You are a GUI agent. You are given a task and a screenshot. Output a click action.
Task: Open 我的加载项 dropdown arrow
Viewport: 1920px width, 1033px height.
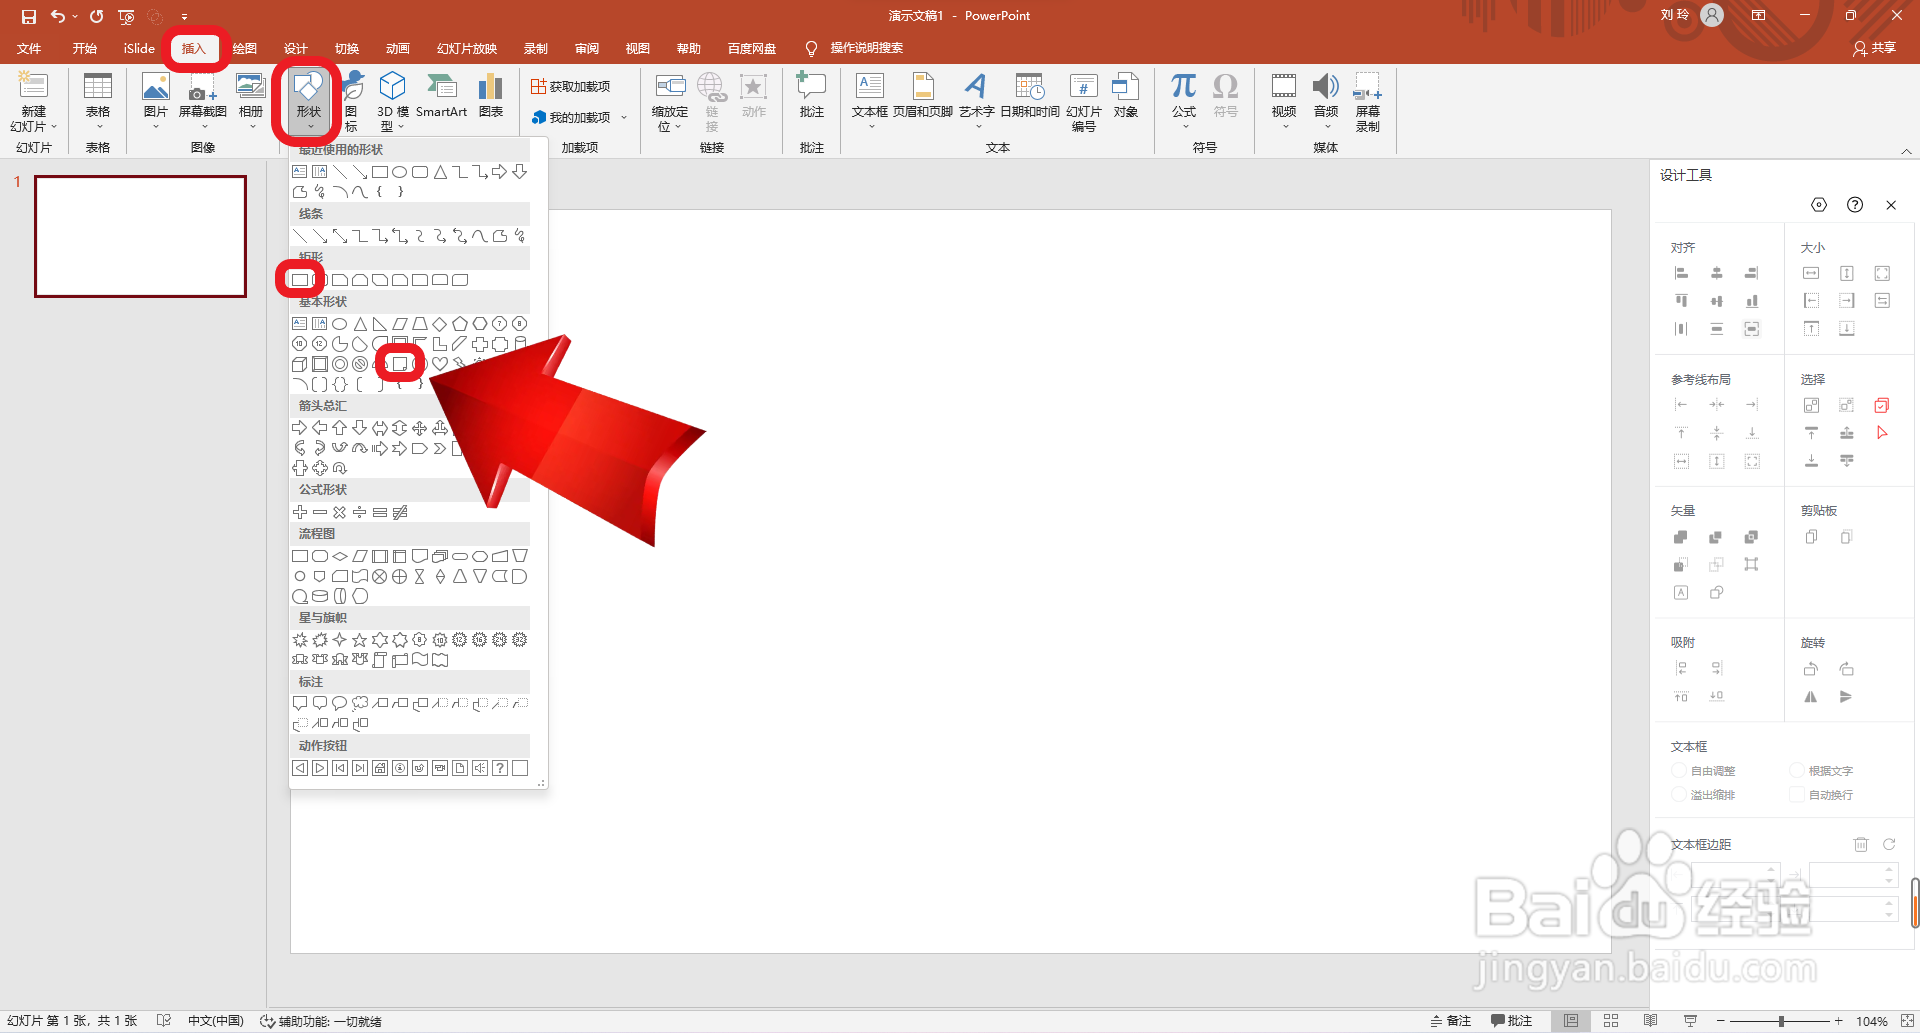coord(624,117)
